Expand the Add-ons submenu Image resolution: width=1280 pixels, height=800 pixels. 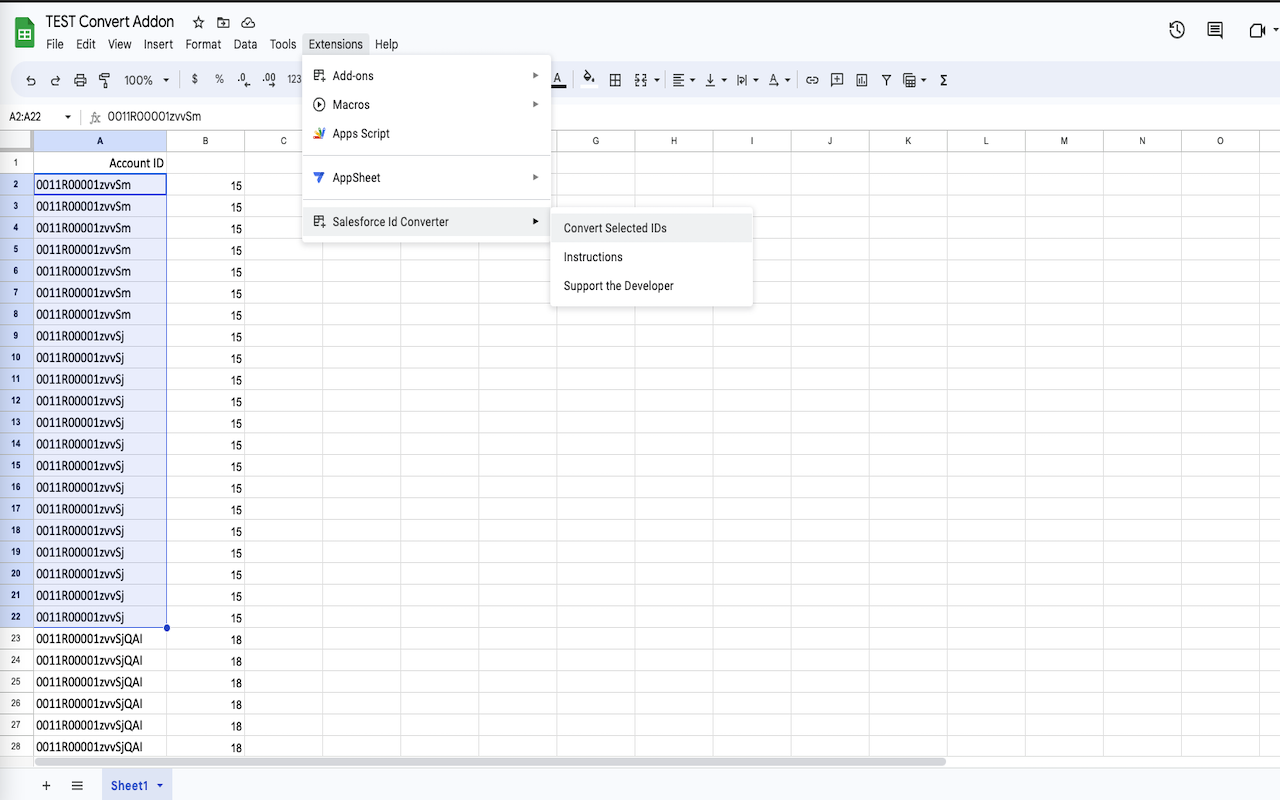coord(427,76)
